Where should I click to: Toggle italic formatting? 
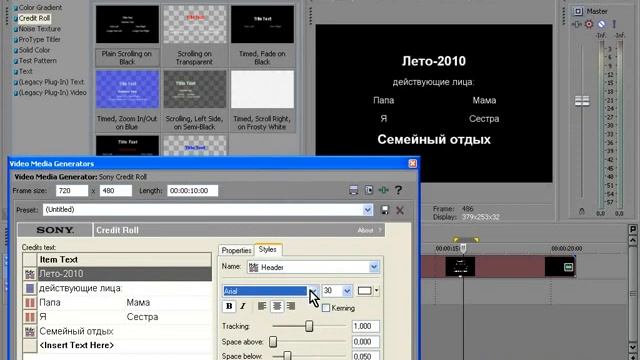click(x=243, y=306)
